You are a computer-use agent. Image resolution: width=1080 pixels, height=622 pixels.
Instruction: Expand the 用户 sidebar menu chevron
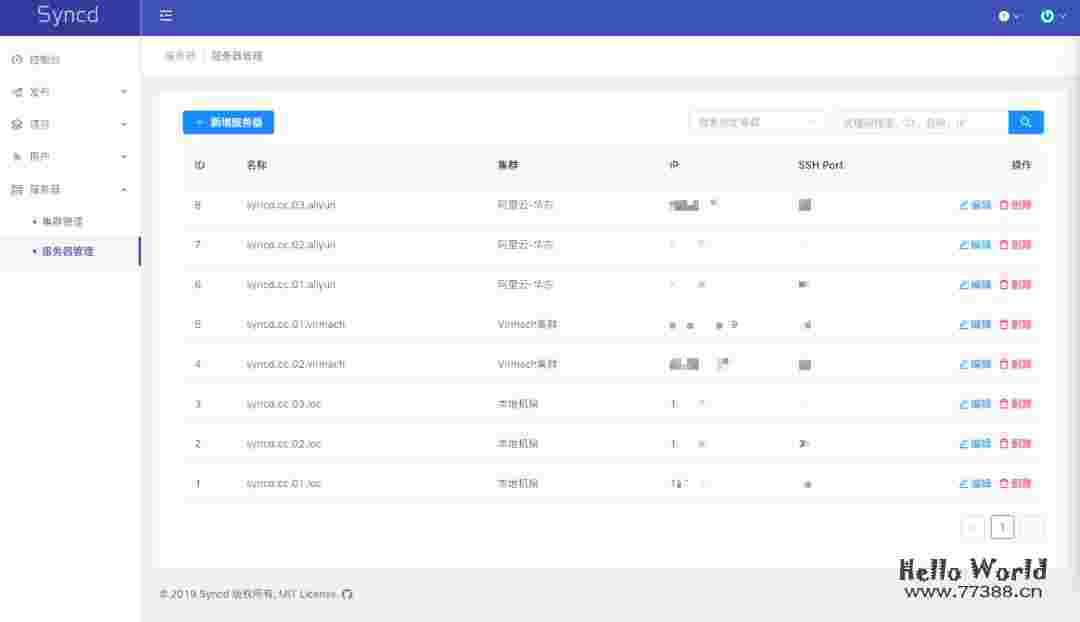[124, 156]
